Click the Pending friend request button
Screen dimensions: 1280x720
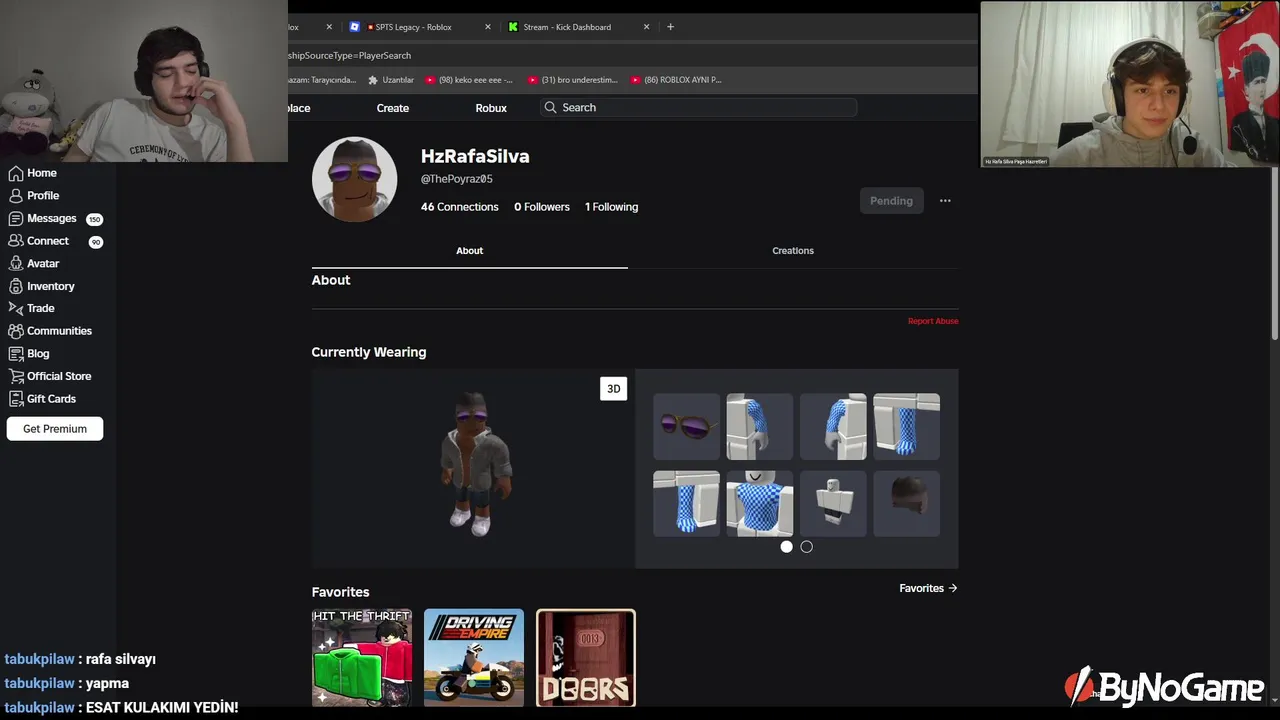tap(891, 201)
